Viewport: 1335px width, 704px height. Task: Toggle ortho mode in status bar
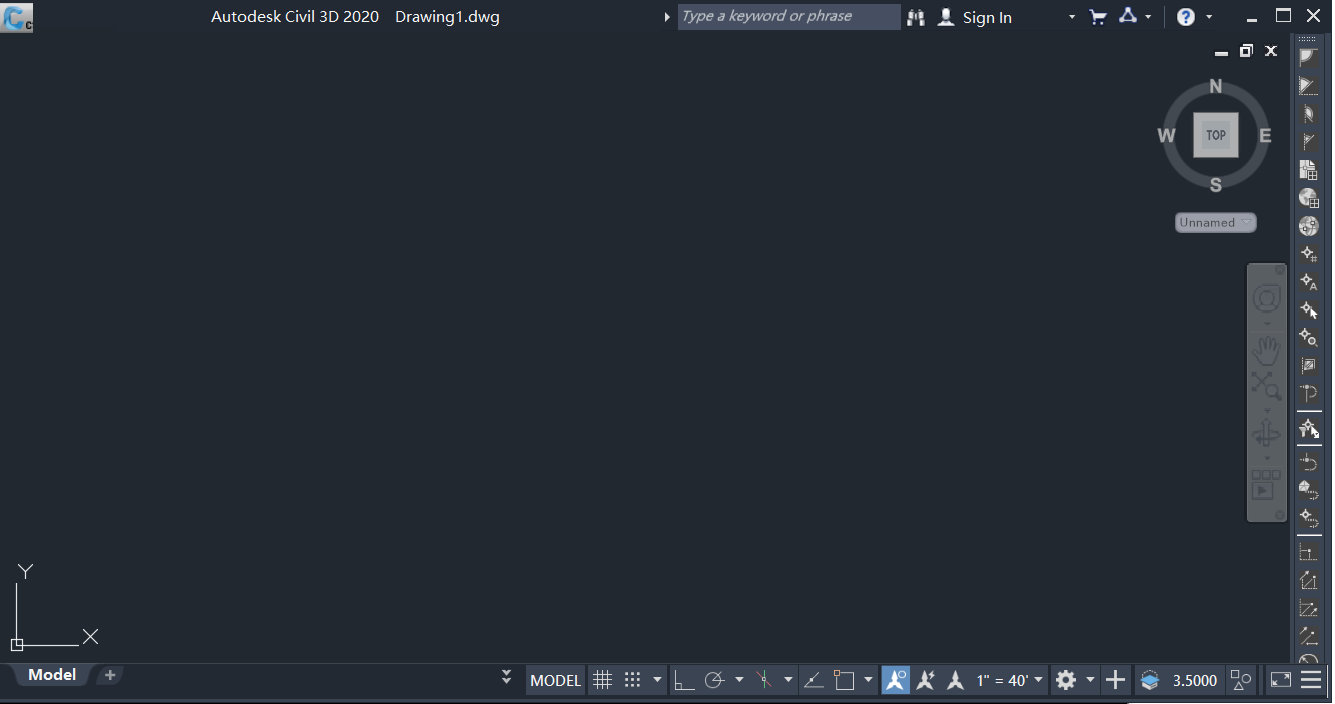(x=684, y=680)
